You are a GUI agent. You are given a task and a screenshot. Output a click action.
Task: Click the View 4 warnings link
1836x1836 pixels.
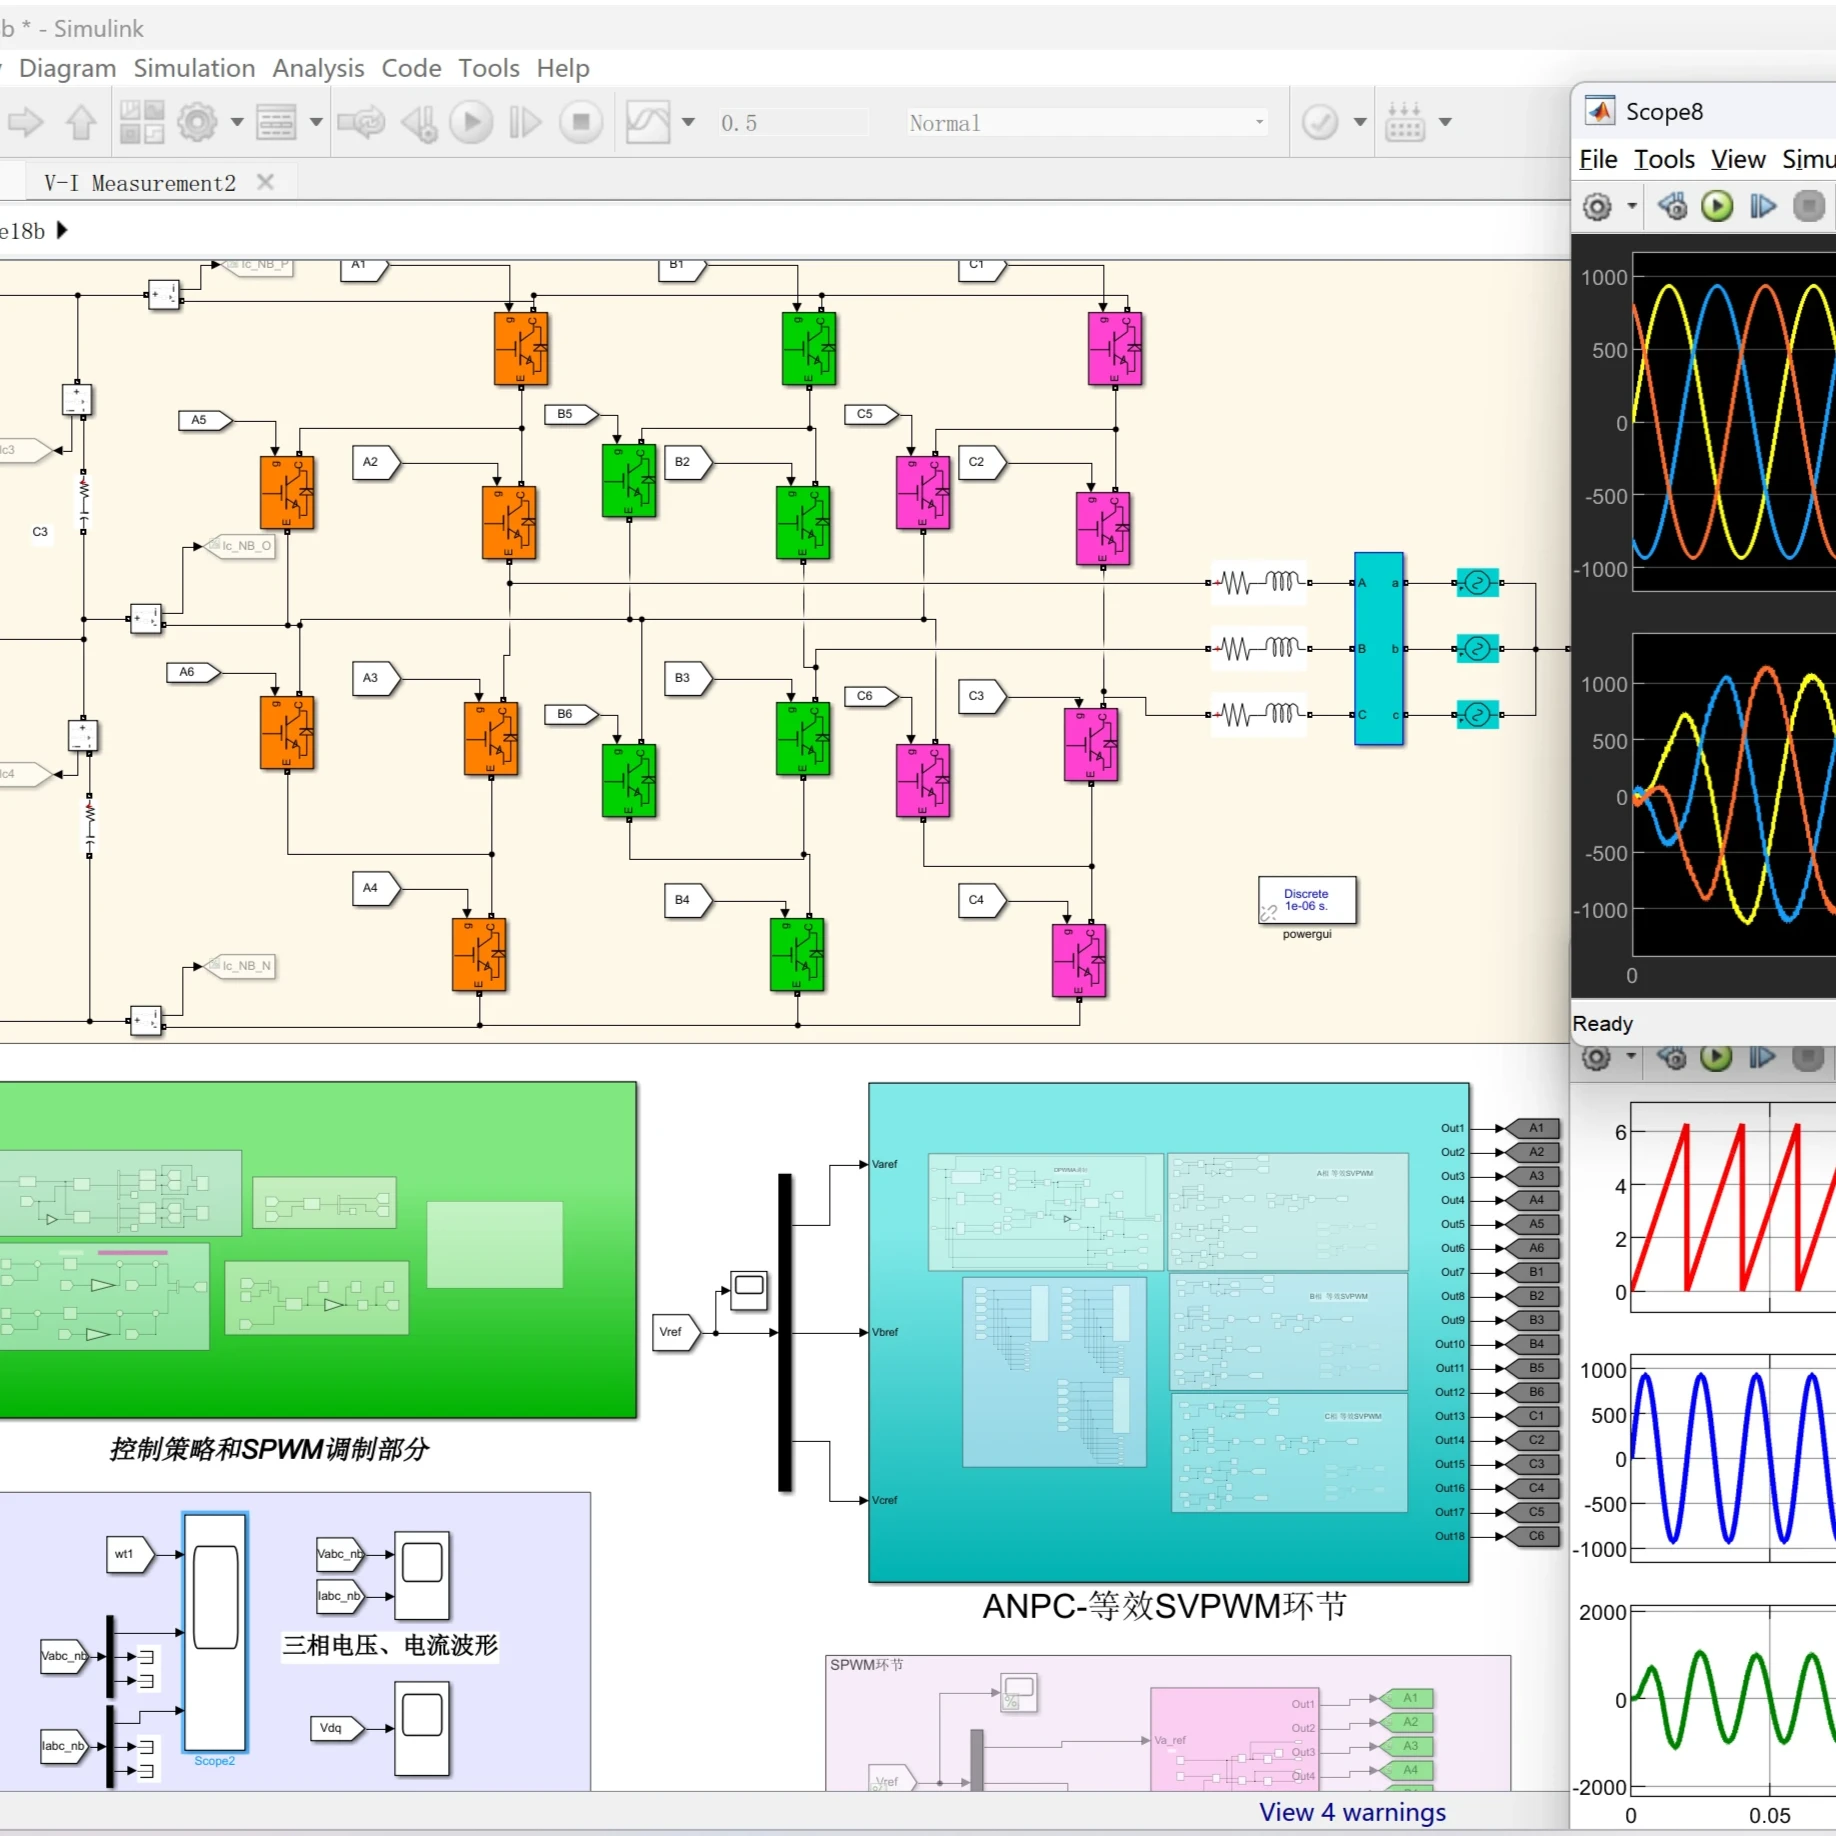click(1352, 1812)
